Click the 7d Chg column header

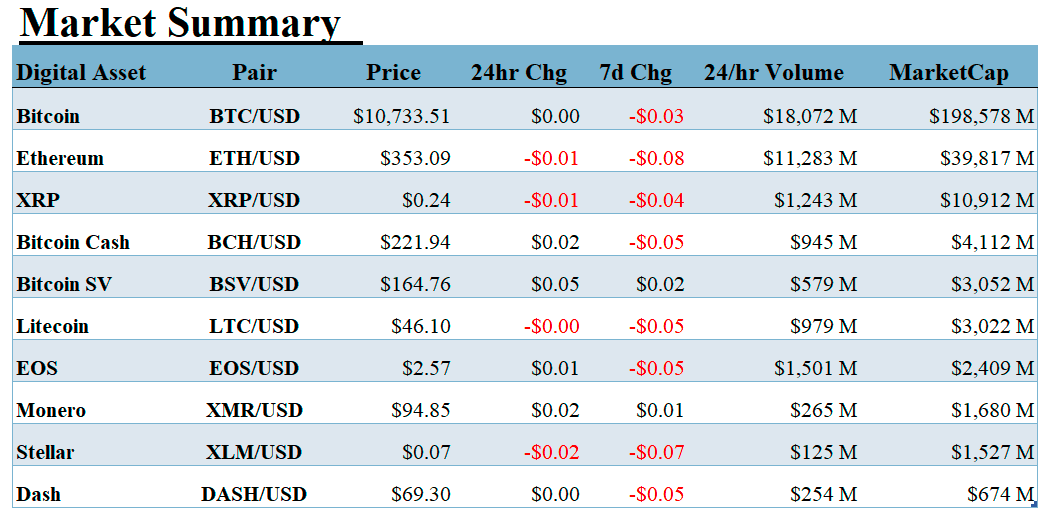(636, 72)
